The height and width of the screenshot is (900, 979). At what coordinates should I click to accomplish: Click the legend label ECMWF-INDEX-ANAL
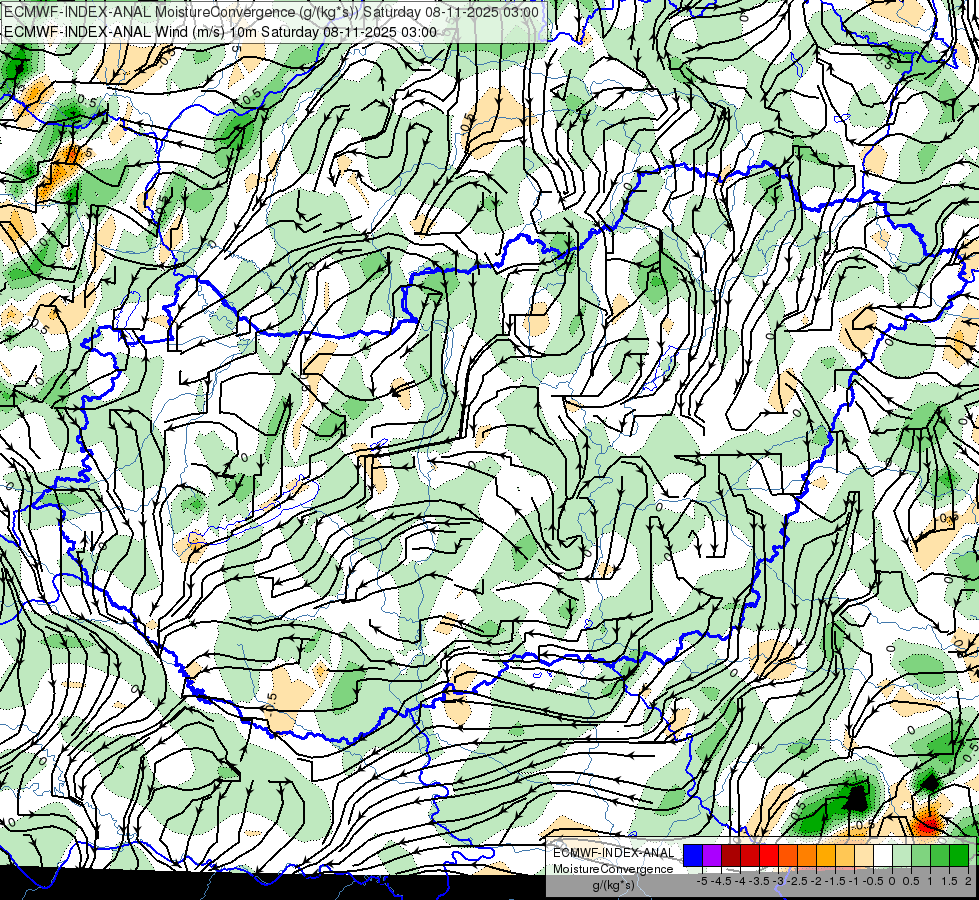click(614, 853)
